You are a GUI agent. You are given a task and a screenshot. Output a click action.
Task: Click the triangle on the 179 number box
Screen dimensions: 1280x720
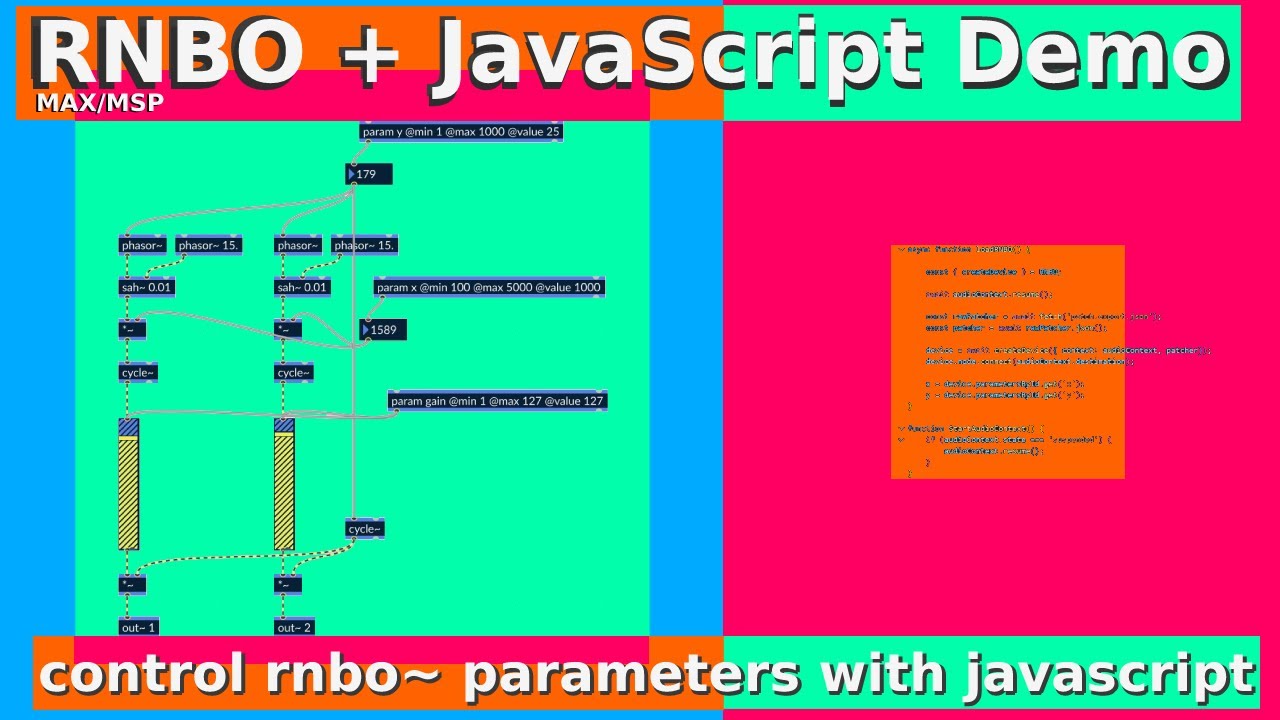click(x=352, y=174)
